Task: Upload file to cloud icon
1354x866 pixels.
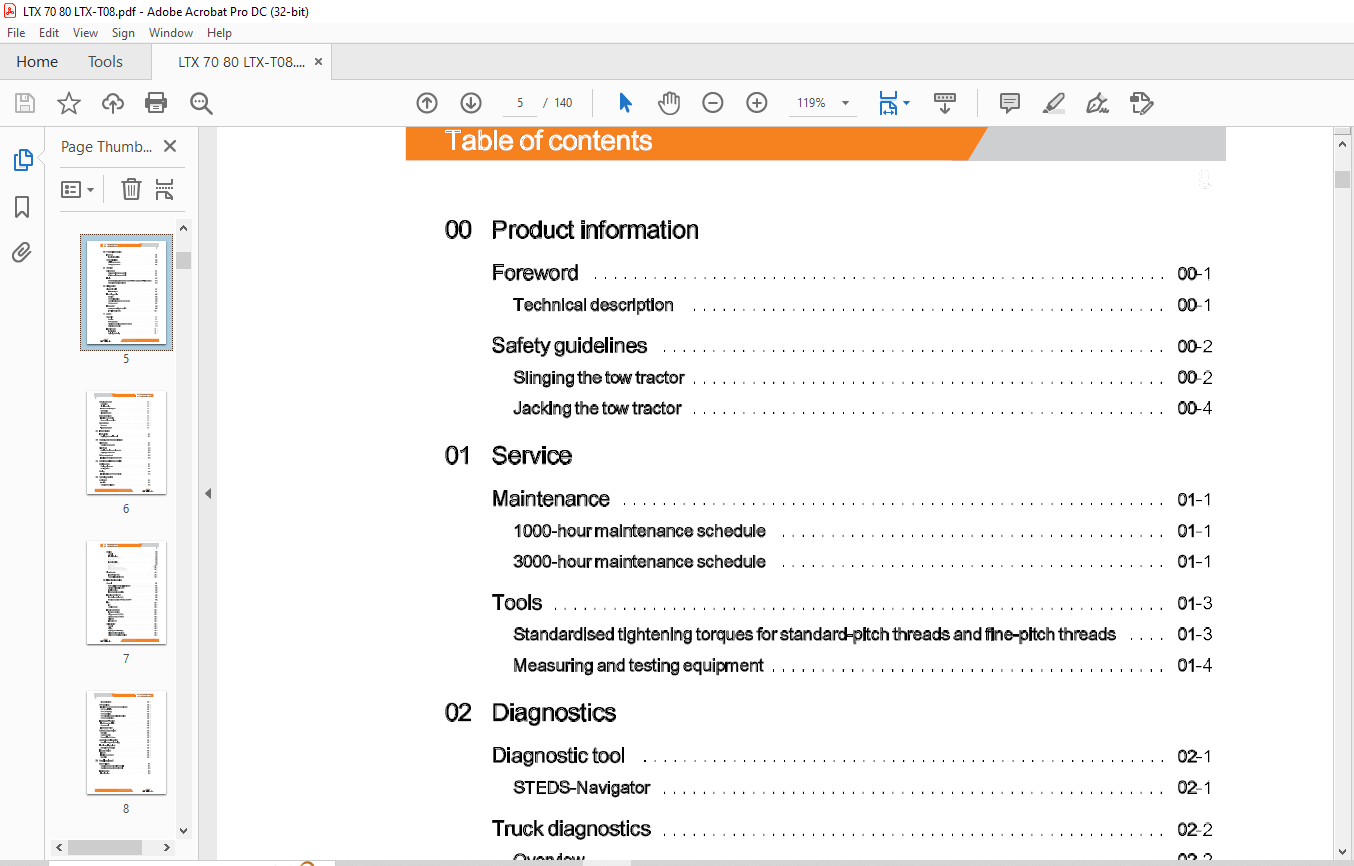Action: tap(113, 103)
